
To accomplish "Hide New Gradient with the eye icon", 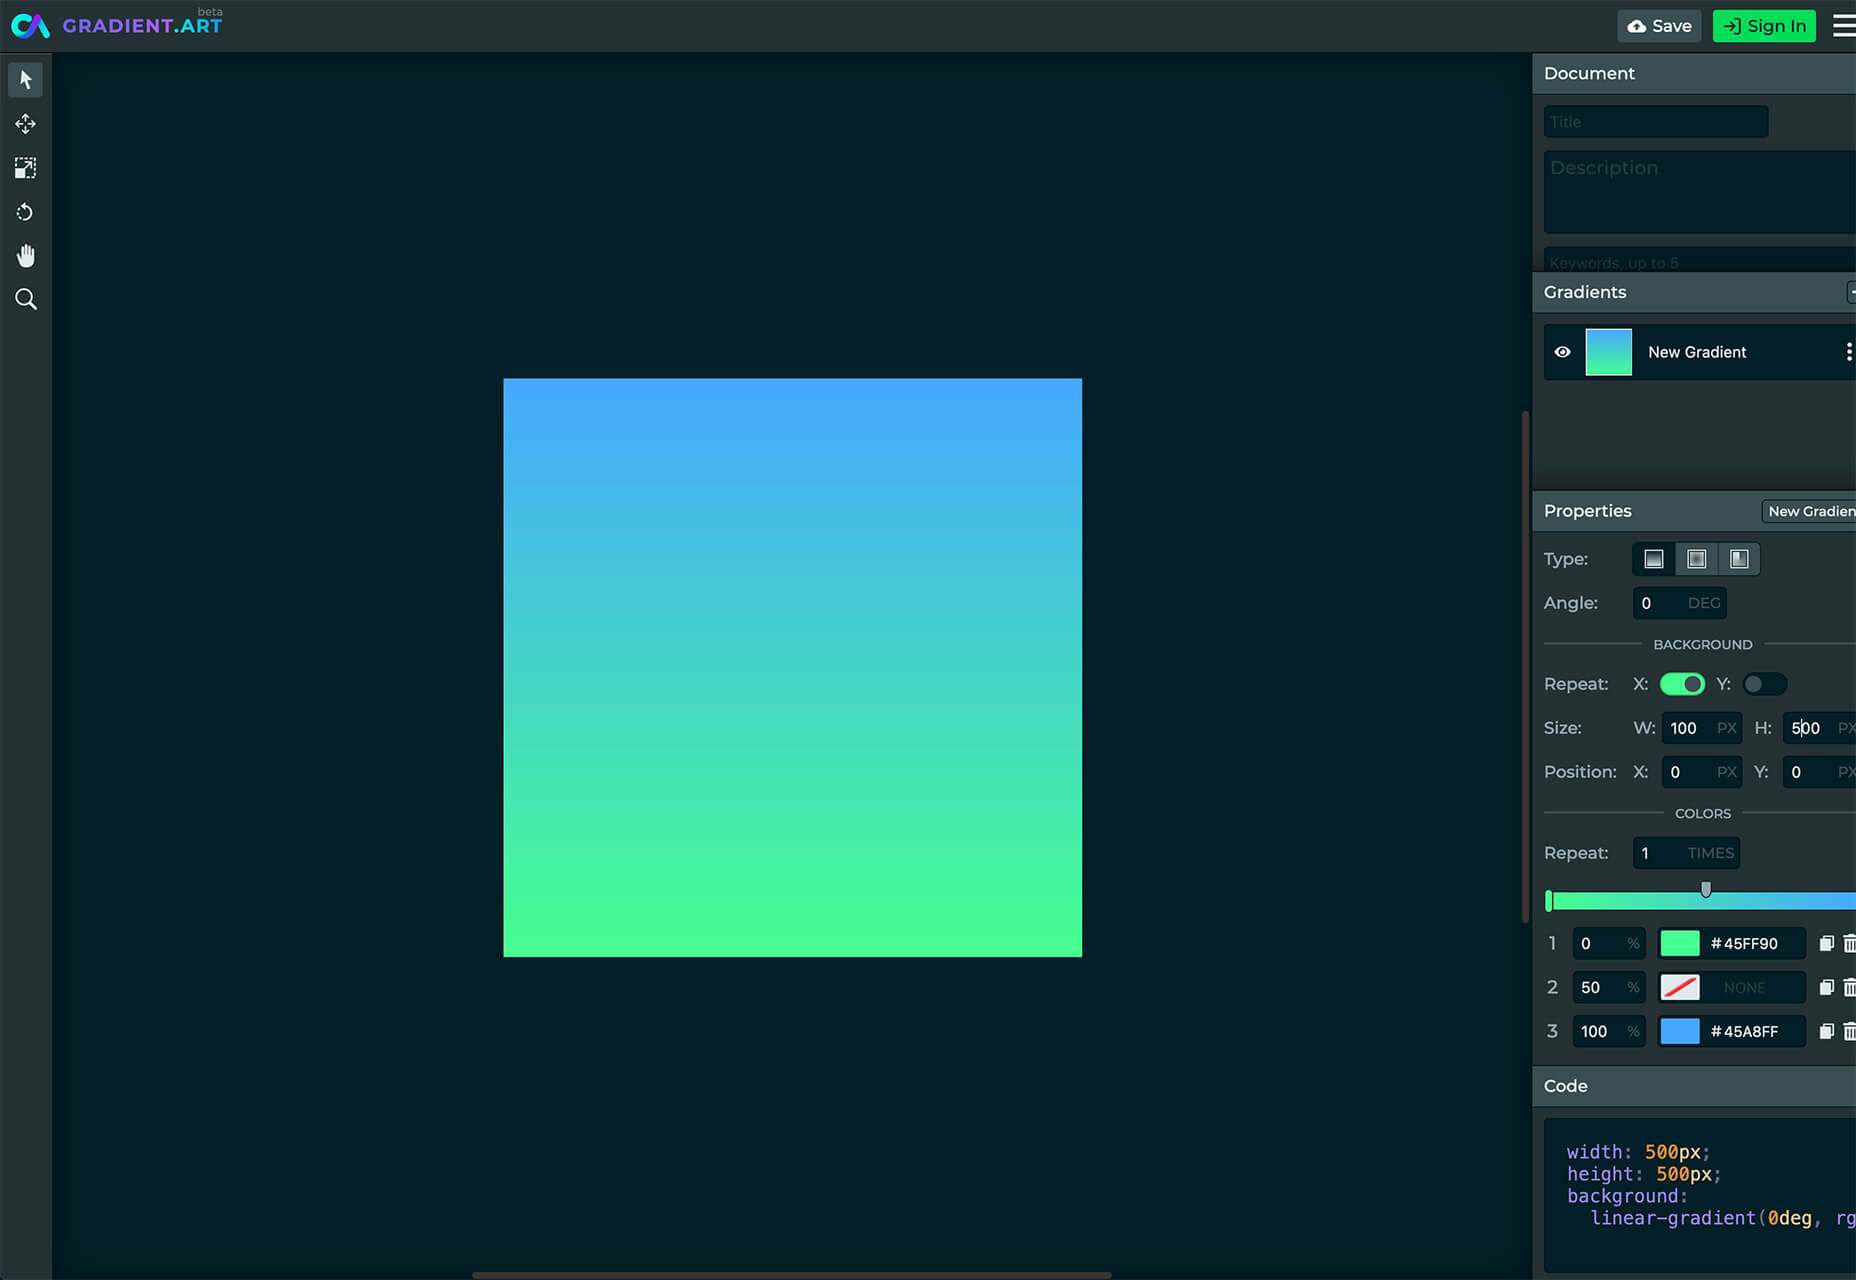I will click(x=1563, y=352).
